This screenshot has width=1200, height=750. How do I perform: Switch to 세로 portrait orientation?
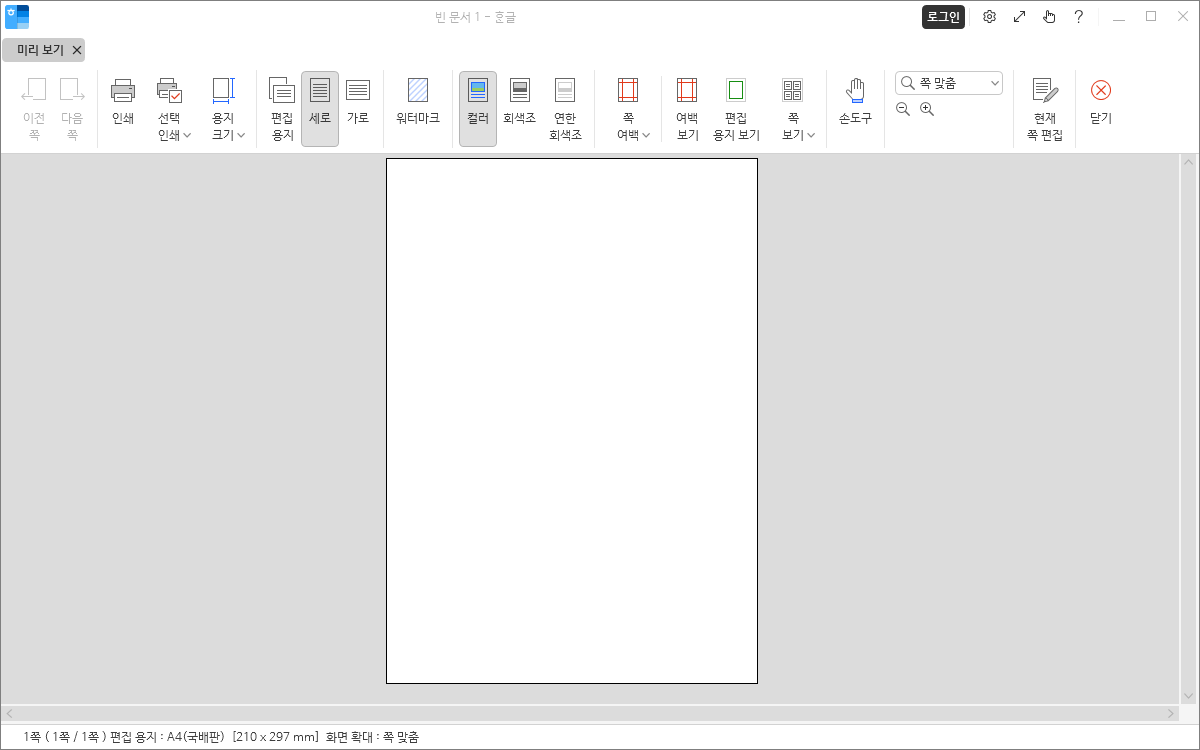tap(320, 109)
